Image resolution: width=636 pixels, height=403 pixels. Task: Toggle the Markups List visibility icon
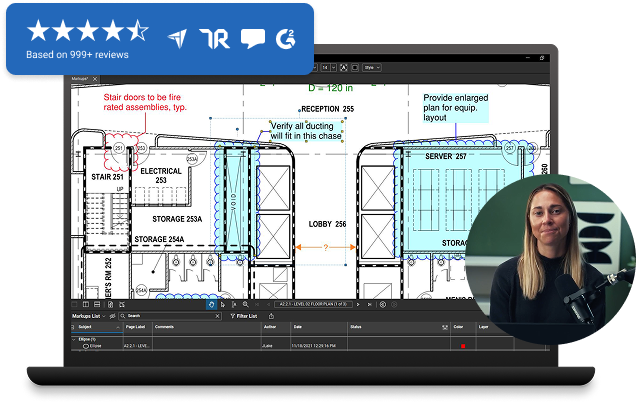[x=111, y=315]
